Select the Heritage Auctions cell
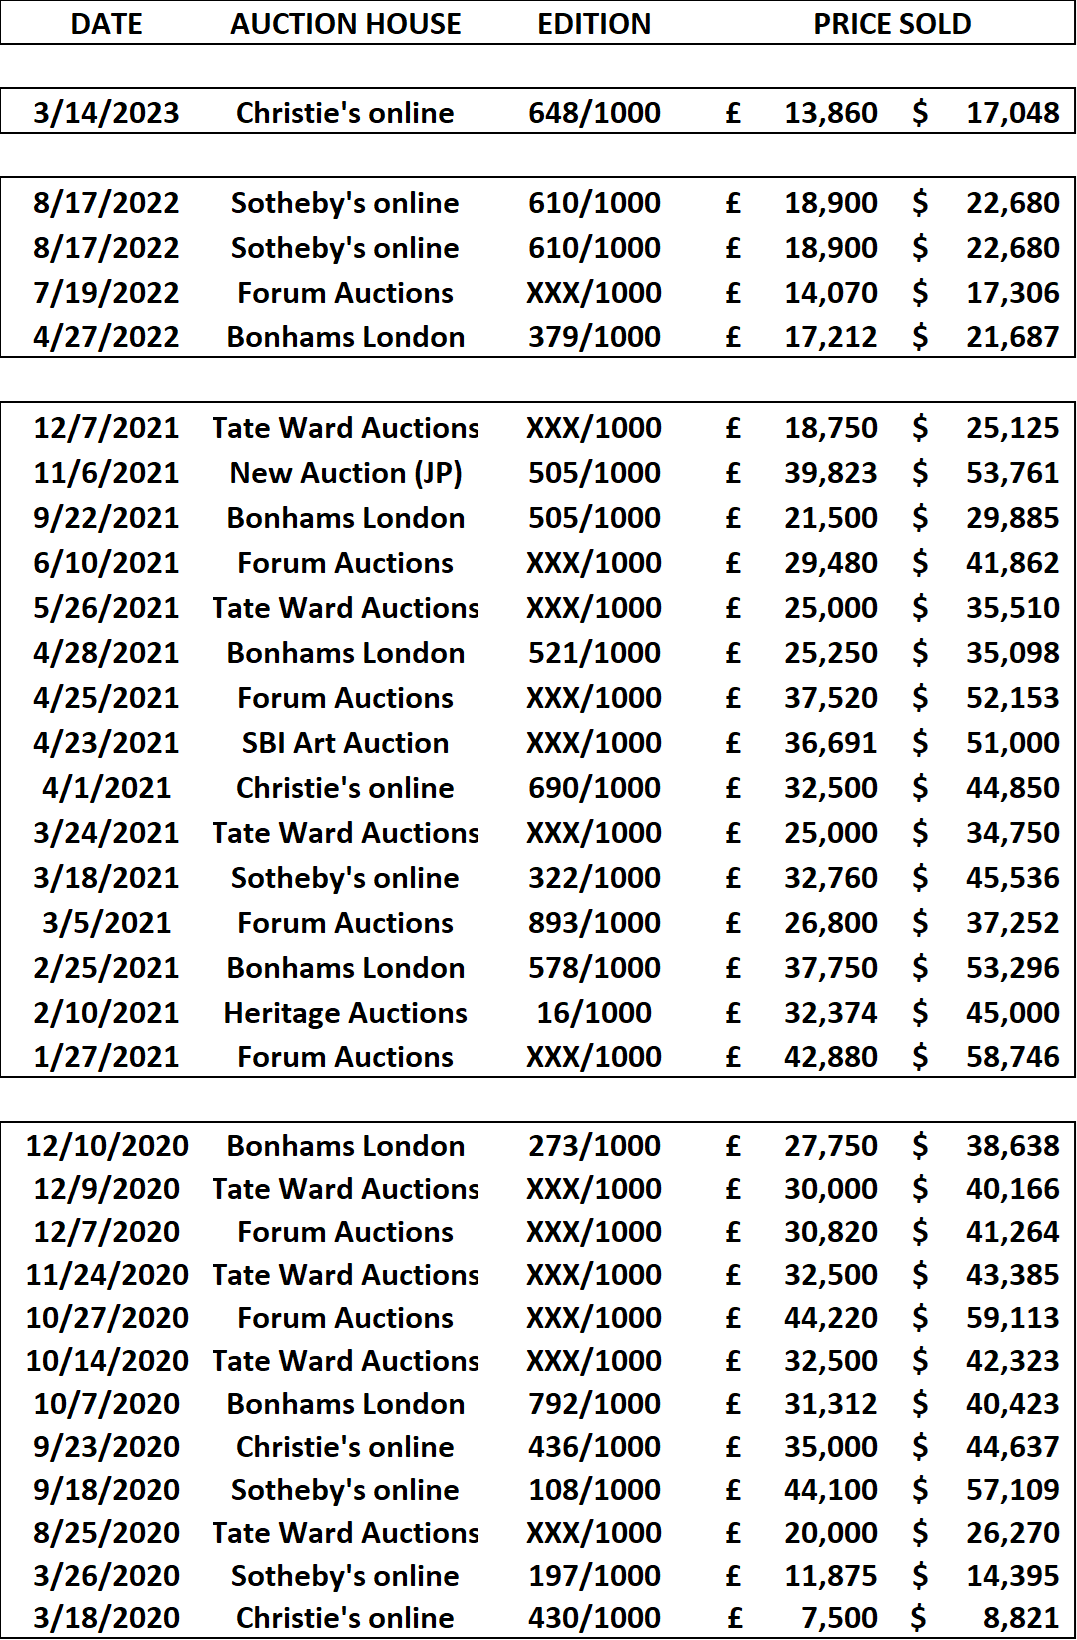 [346, 1013]
